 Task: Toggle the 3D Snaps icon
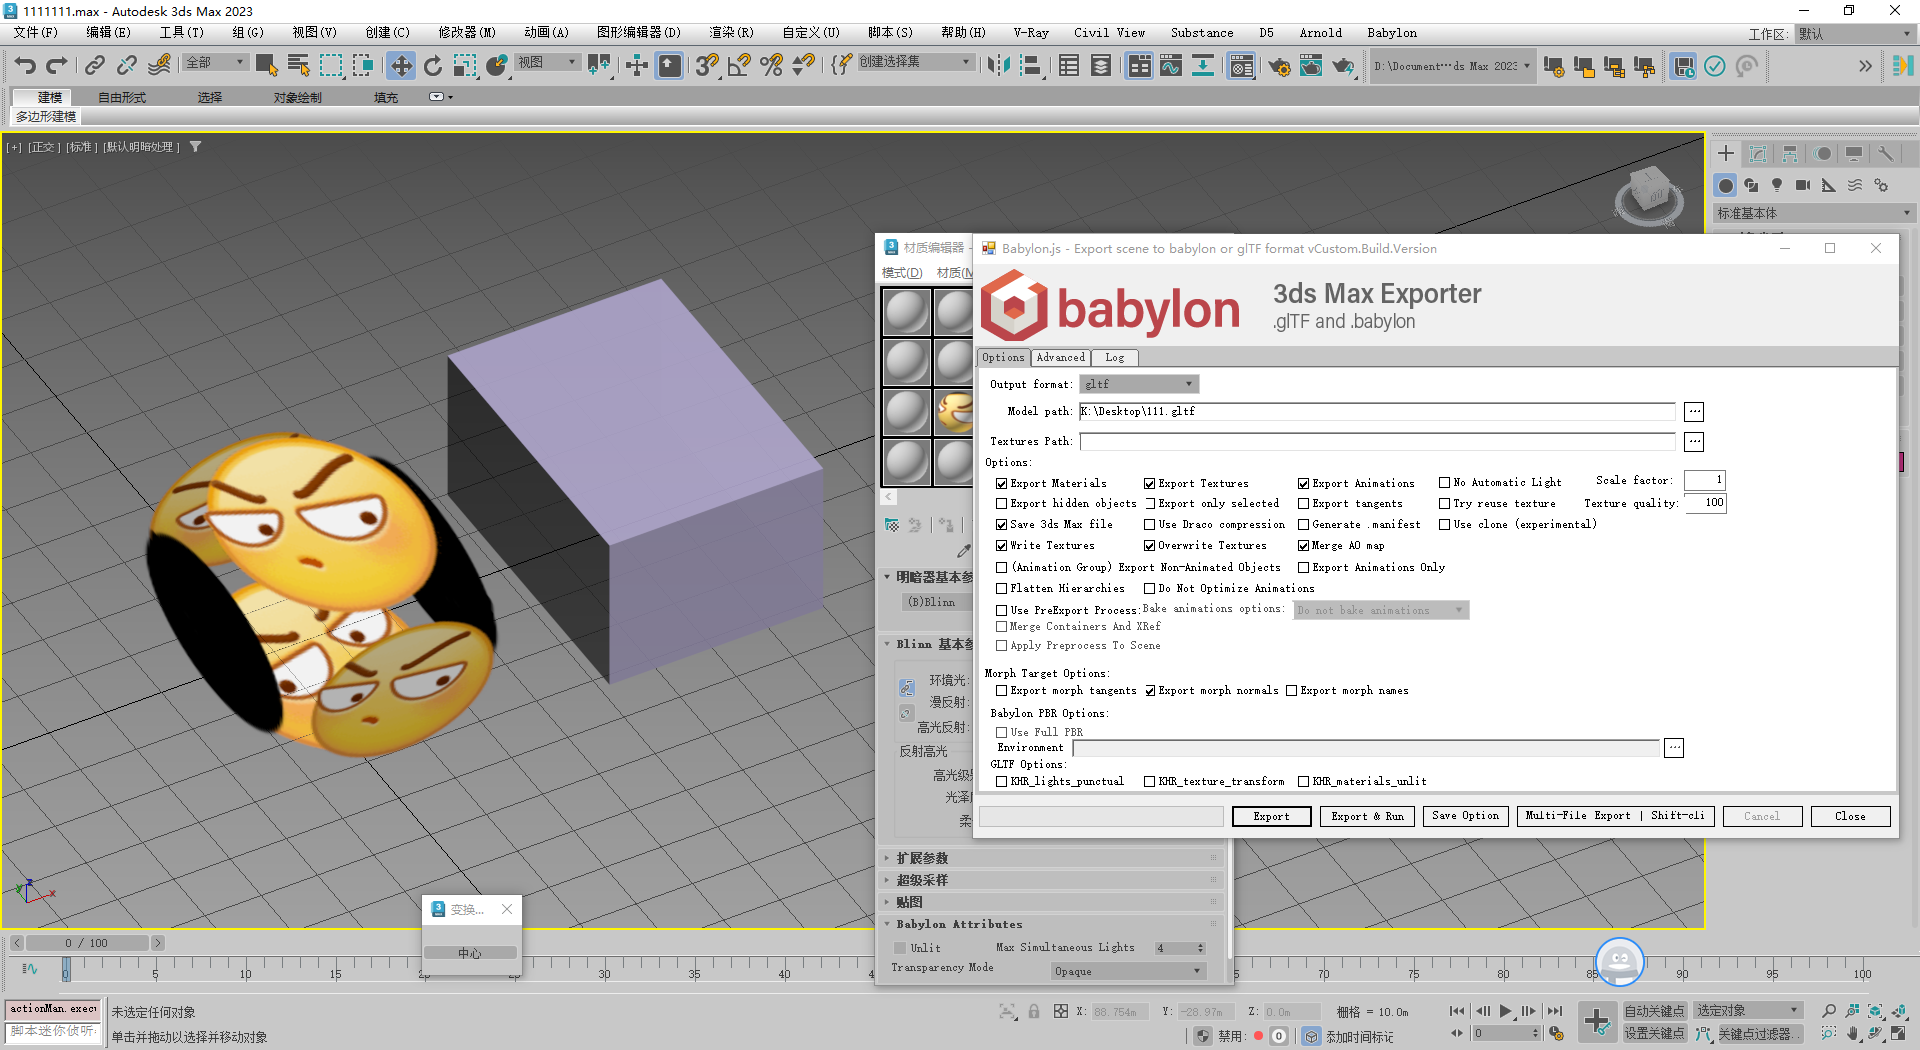tap(707, 66)
